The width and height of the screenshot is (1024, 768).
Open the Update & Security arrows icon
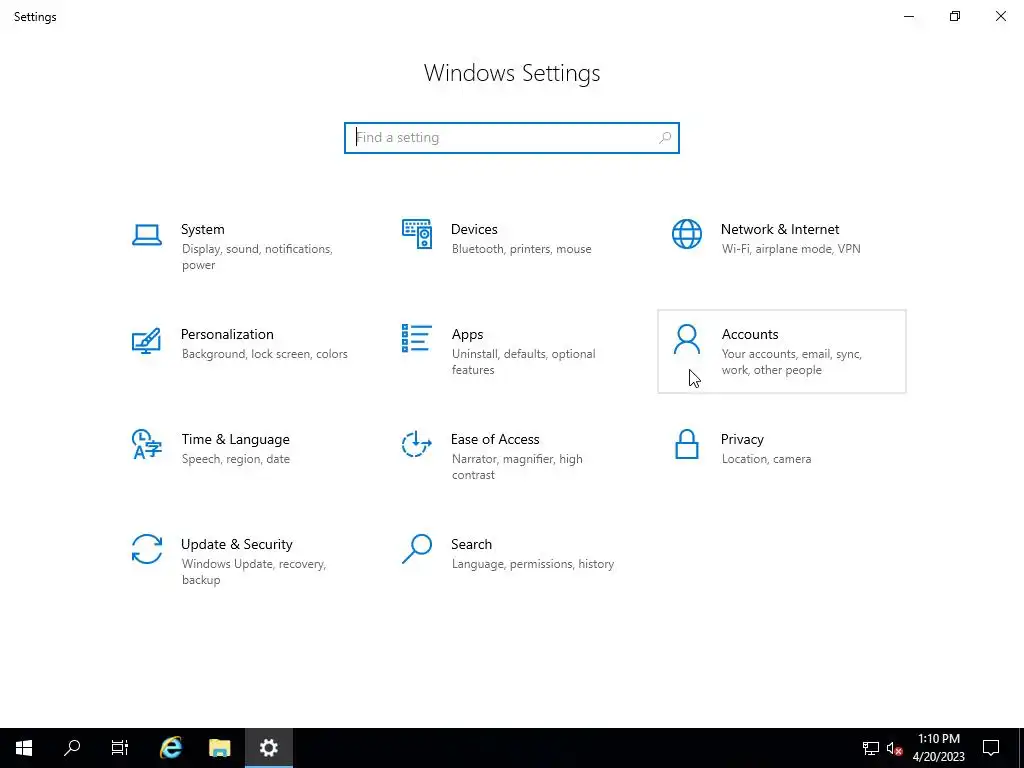click(147, 549)
